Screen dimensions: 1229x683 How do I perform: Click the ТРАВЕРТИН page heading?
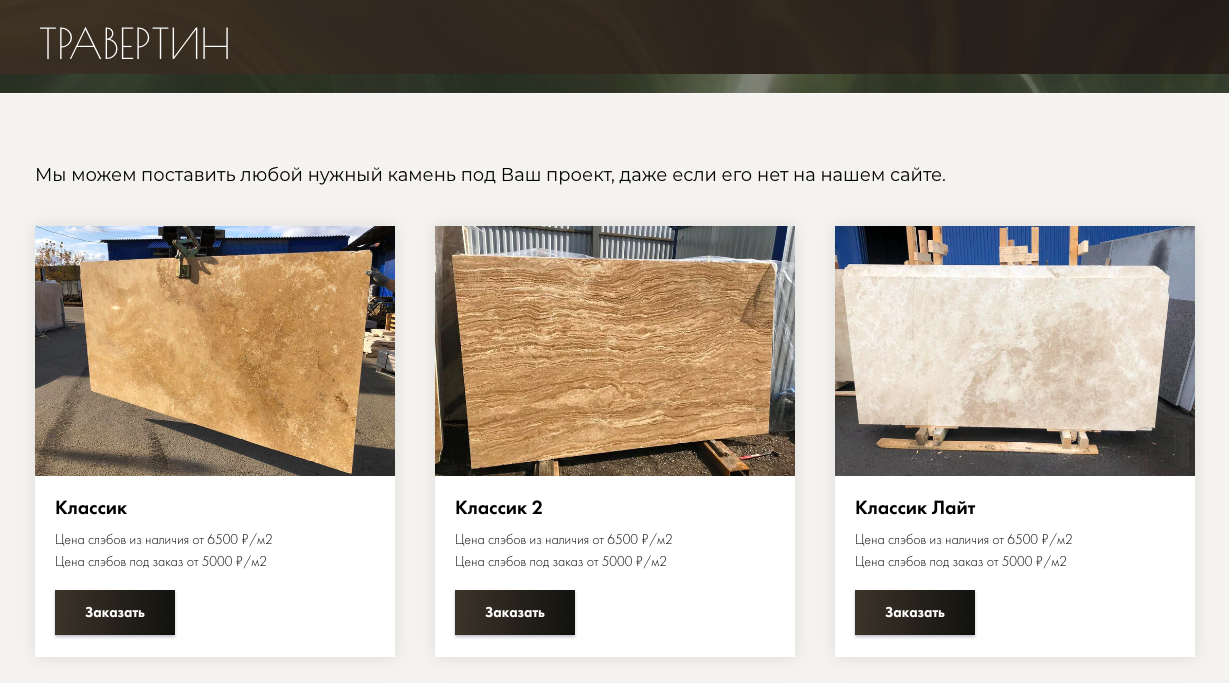pos(135,43)
